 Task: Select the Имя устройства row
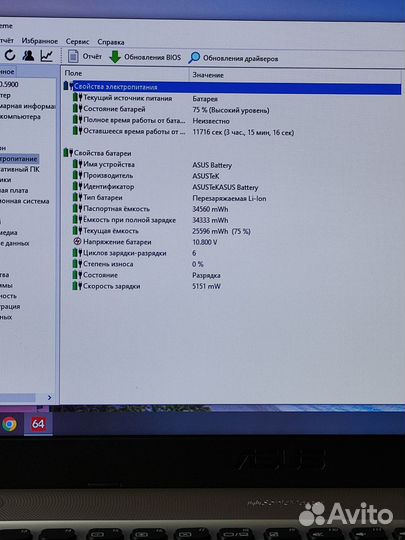pos(232,165)
